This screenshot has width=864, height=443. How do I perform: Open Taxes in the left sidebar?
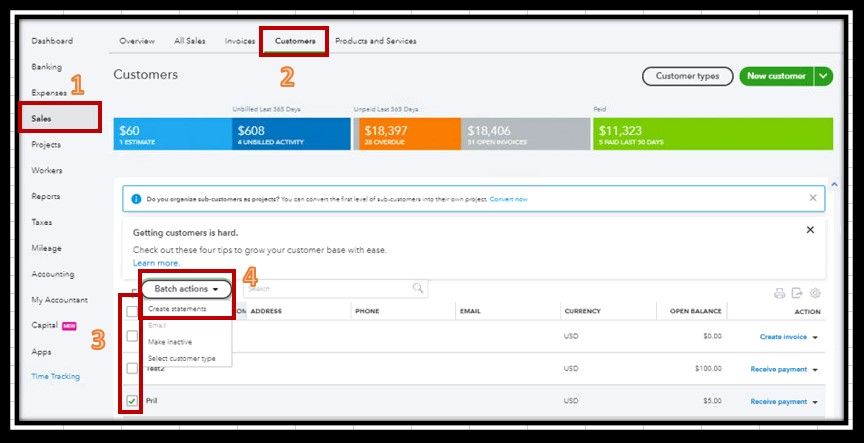tap(41, 222)
